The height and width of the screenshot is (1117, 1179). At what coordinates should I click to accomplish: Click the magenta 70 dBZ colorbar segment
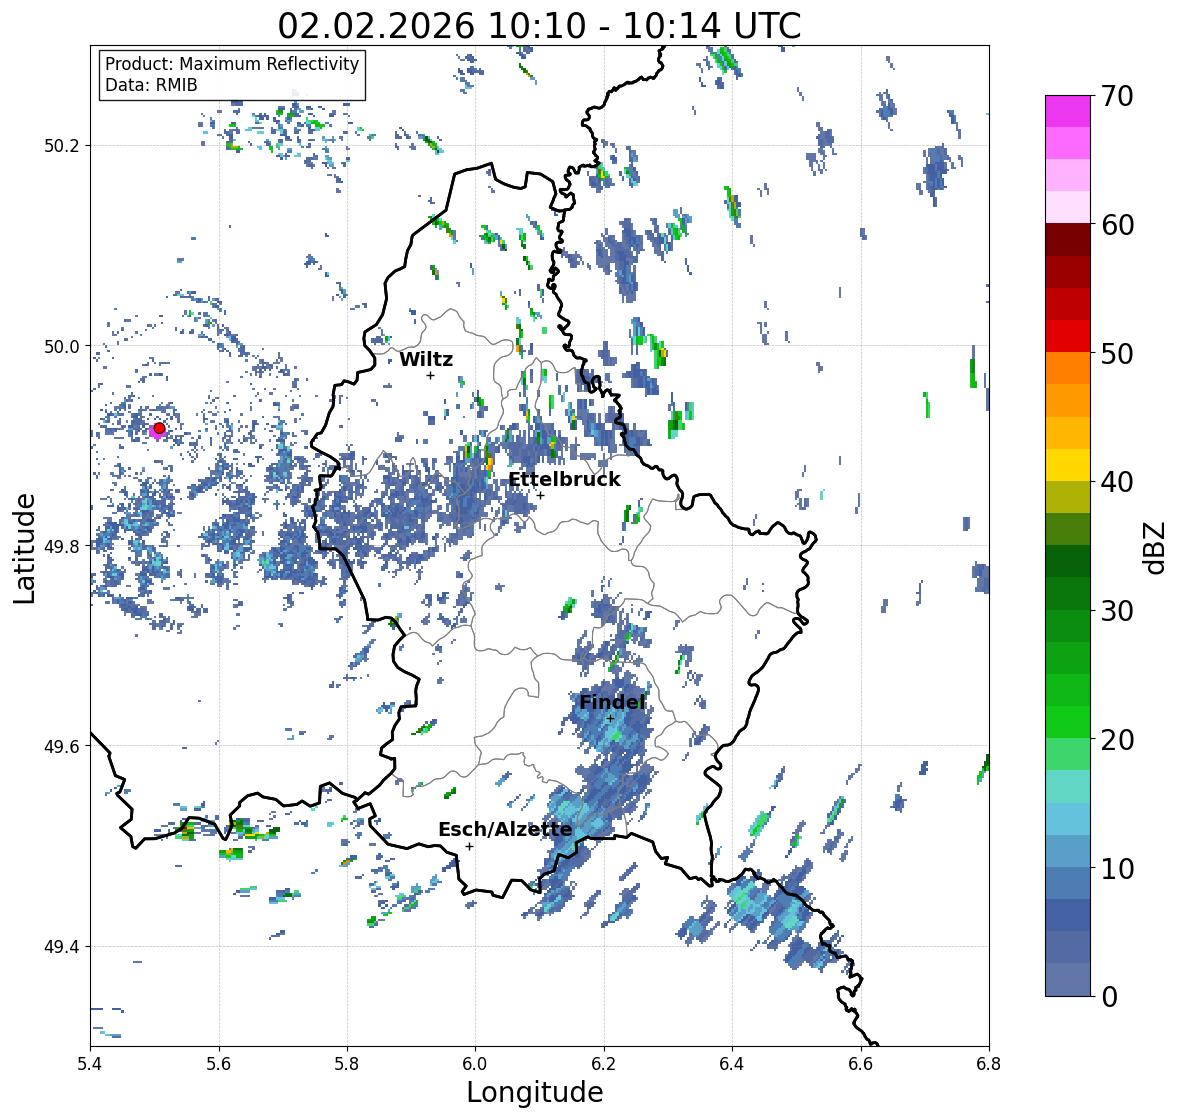(x=1068, y=111)
